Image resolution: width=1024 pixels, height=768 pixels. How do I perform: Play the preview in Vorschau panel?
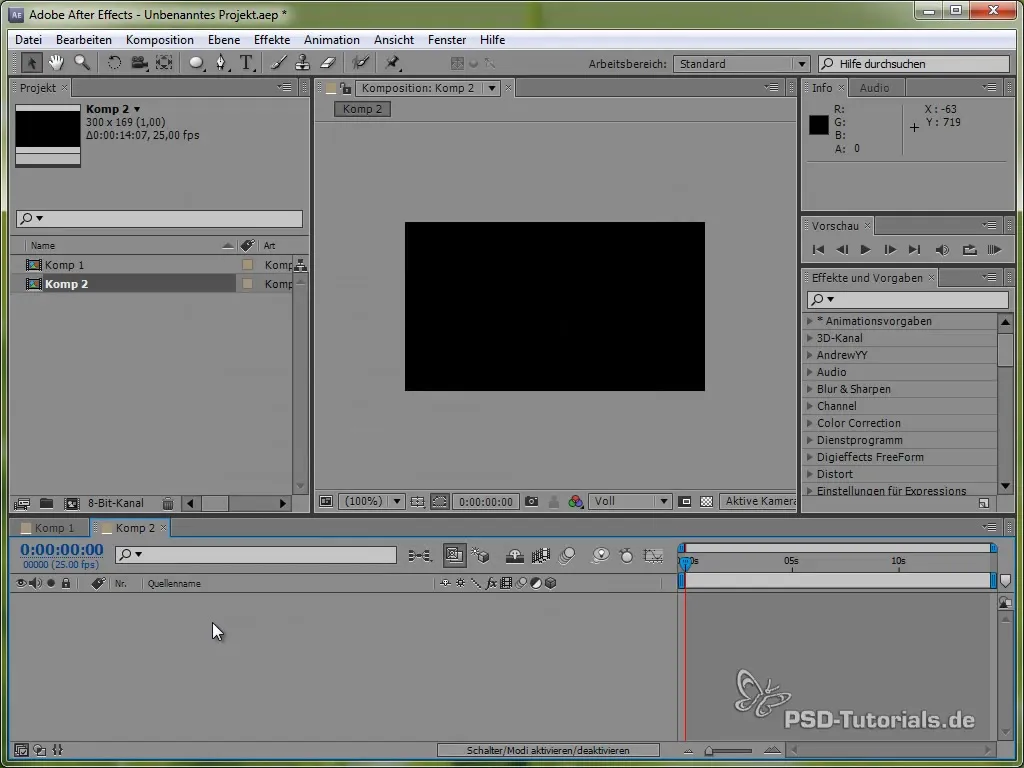coord(865,249)
